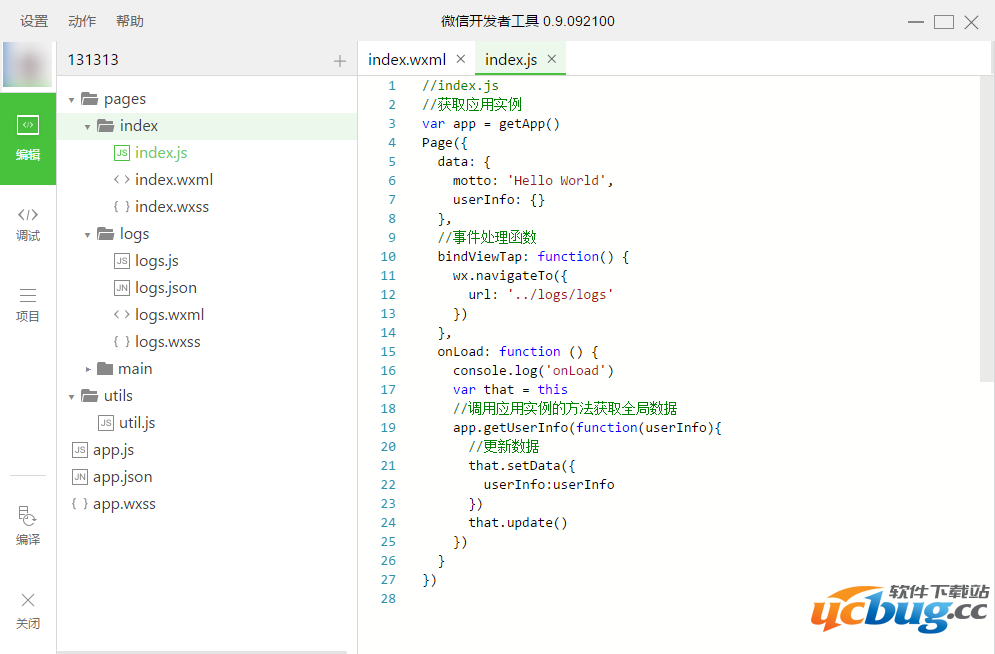This screenshot has height=654, width=995.
Task: Click the plus icon to add file
Action: click(340, 61)
